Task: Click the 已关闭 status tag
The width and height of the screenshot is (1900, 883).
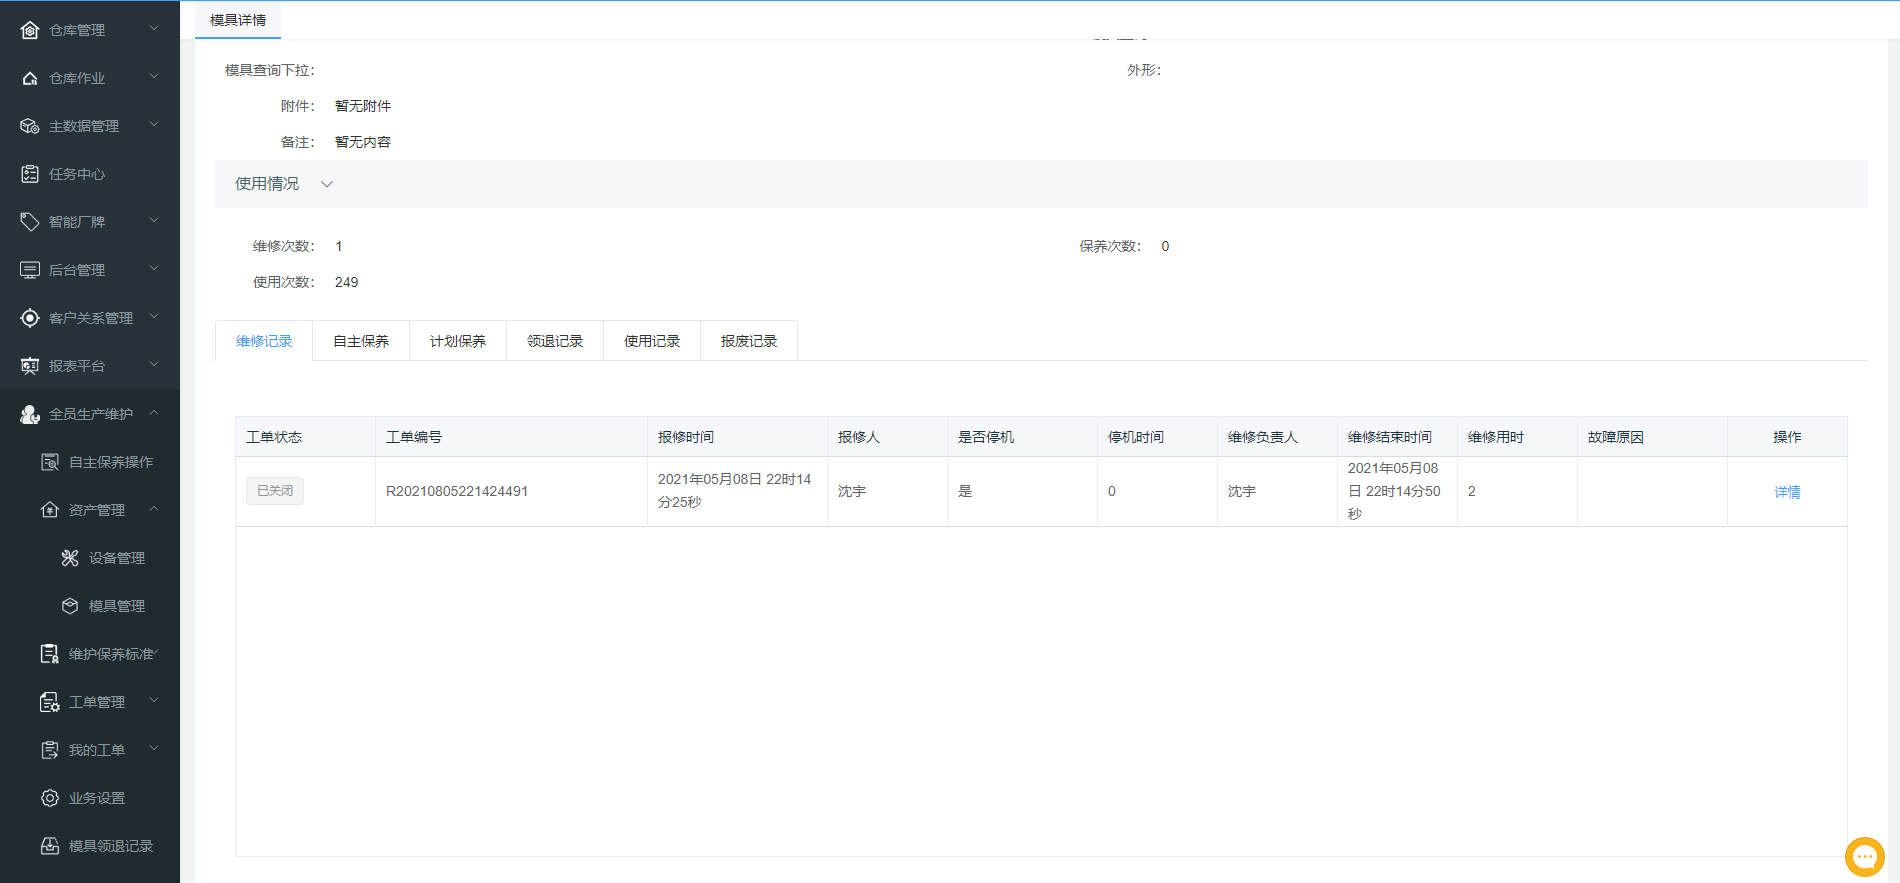Action: click(275, 491)
